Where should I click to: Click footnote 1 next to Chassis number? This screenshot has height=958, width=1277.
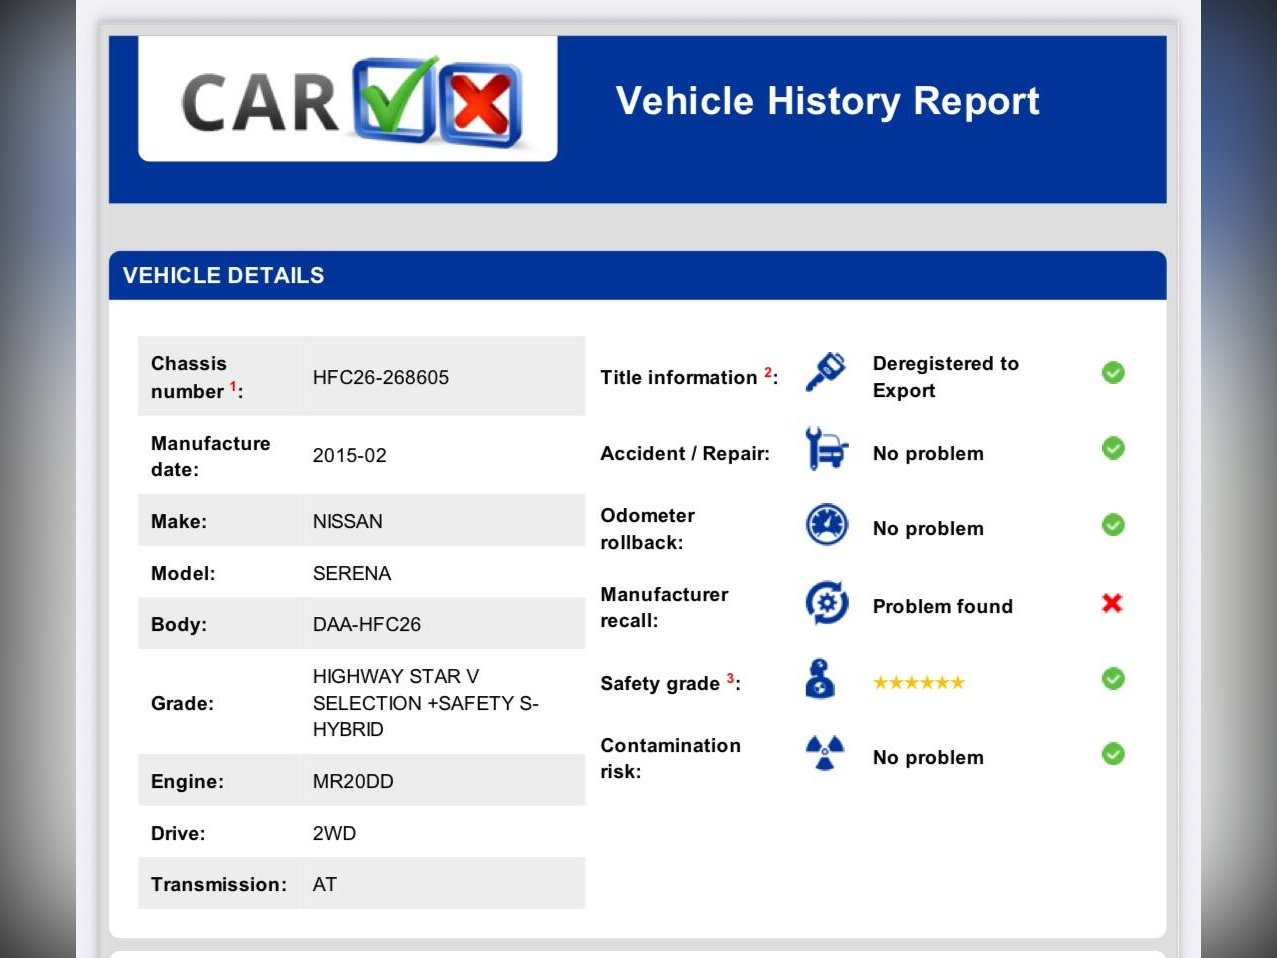coord(233,386)
